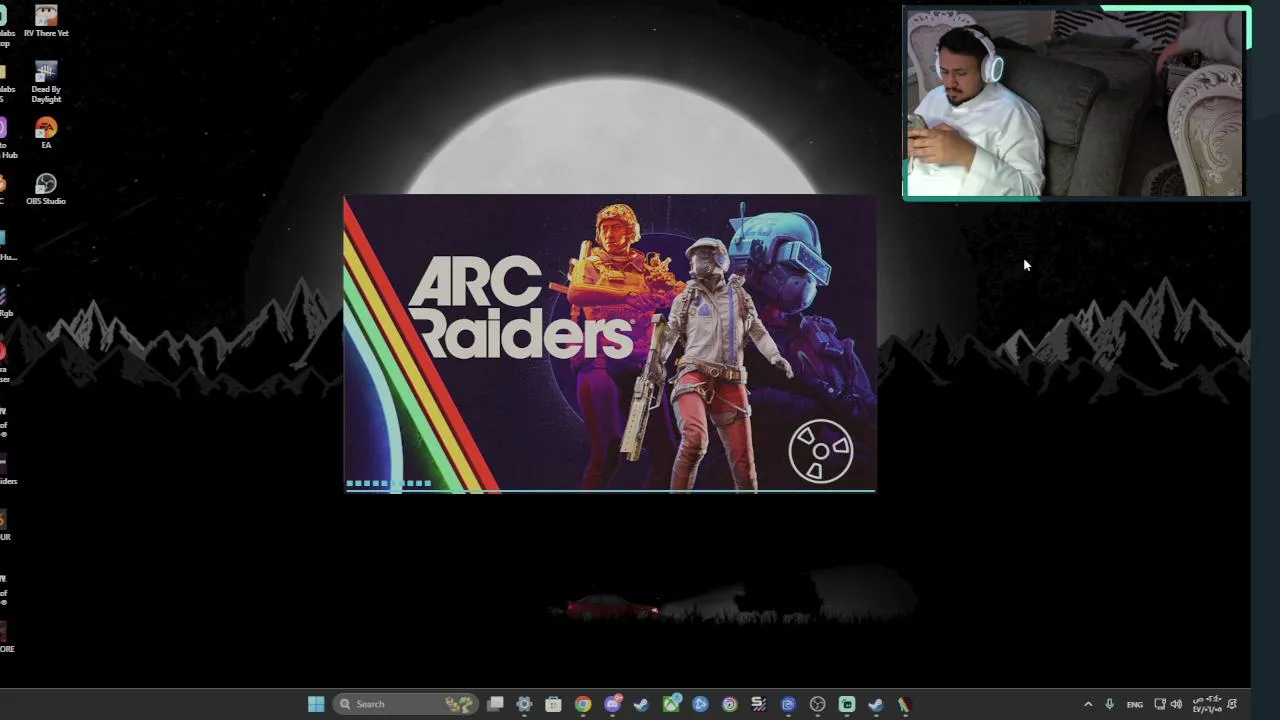Image resolution: width=1280 pixels, height=720 pixels.
Task: Open the taskbar clock and date
Action: click(x=1207, y=704)
